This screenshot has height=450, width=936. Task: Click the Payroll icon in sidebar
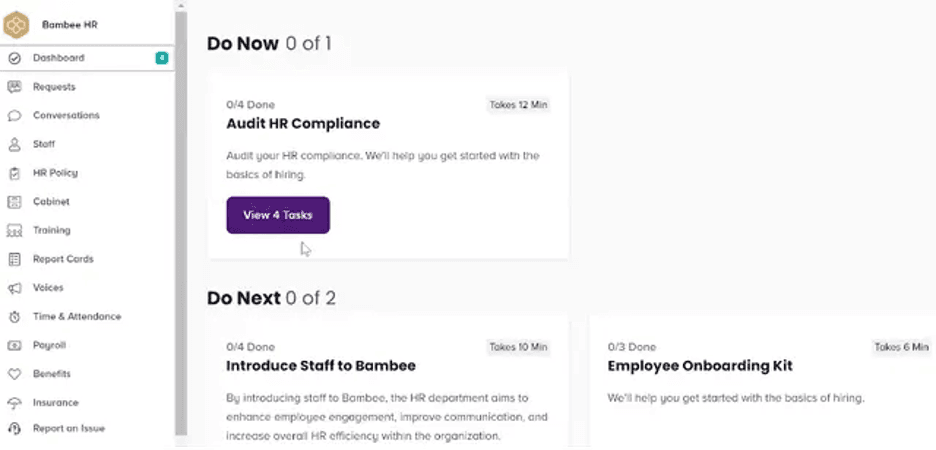[14, 345]
